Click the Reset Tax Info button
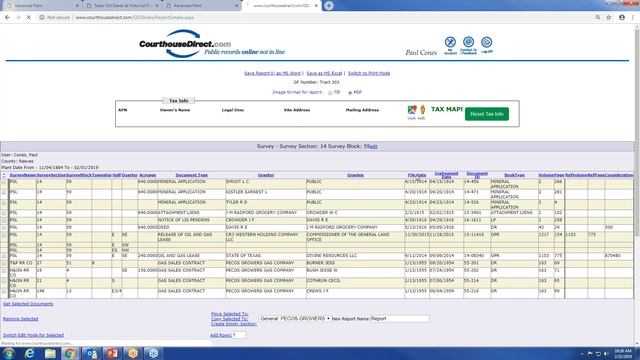The width and height of the screenshot is (640, 360). [487, 114]
